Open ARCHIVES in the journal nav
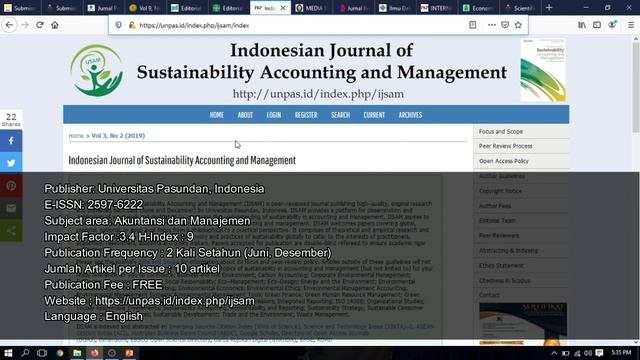The height and width of the screenshot is (360, 640). point(410,115)
